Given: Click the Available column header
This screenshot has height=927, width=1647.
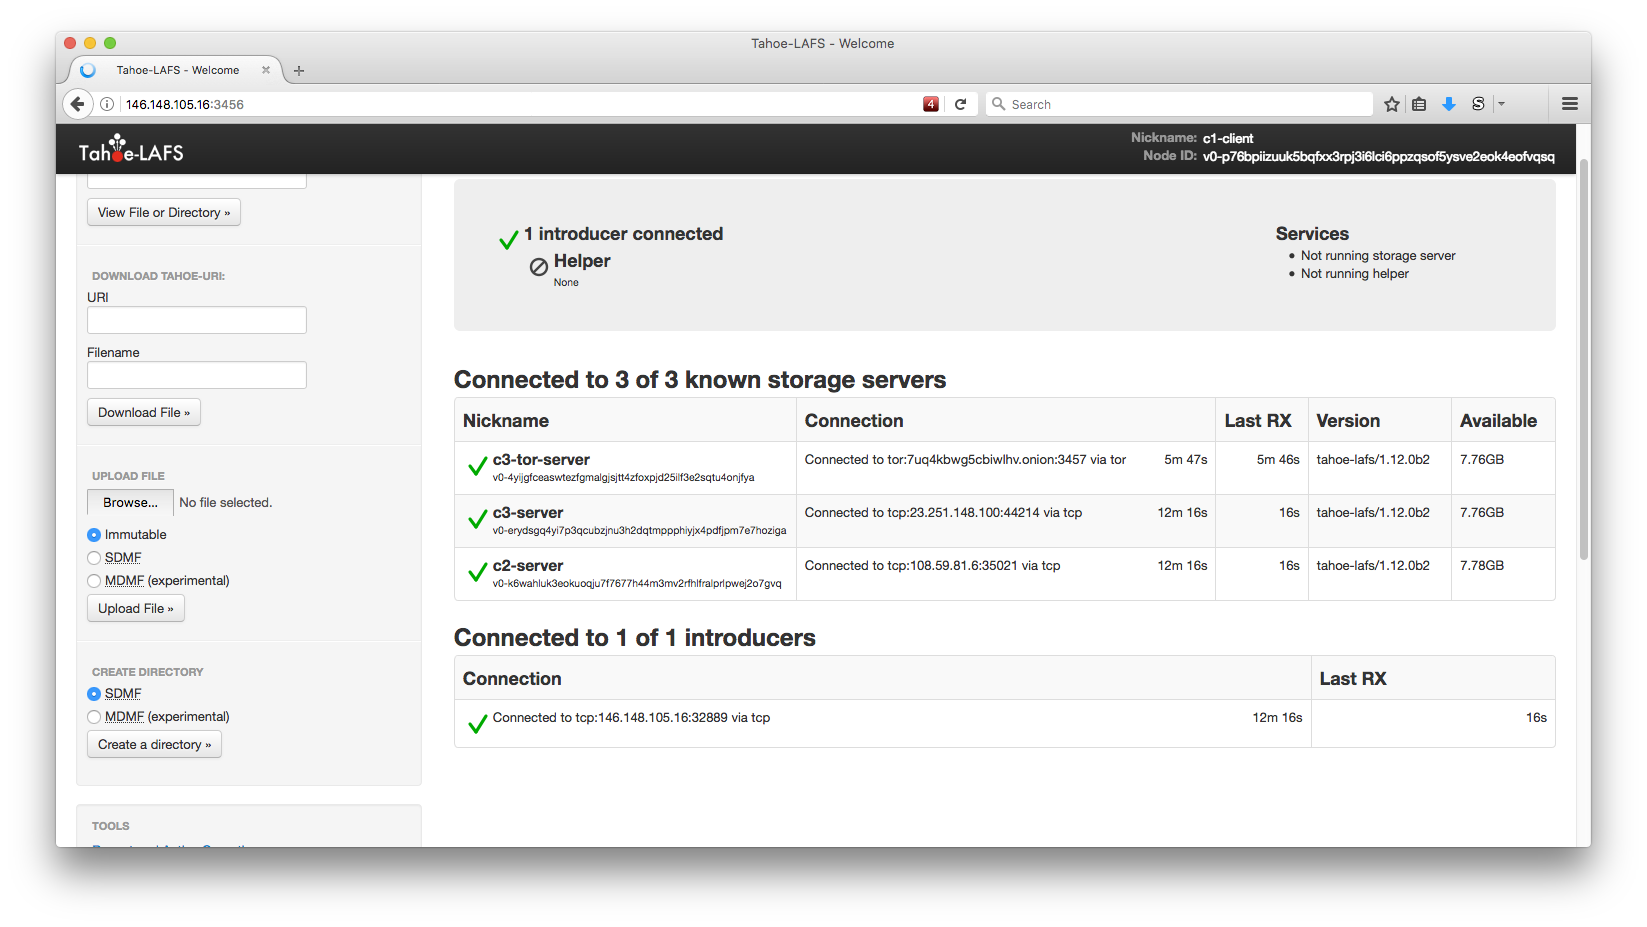Looking at the screenshot, I should (1498, 421).
